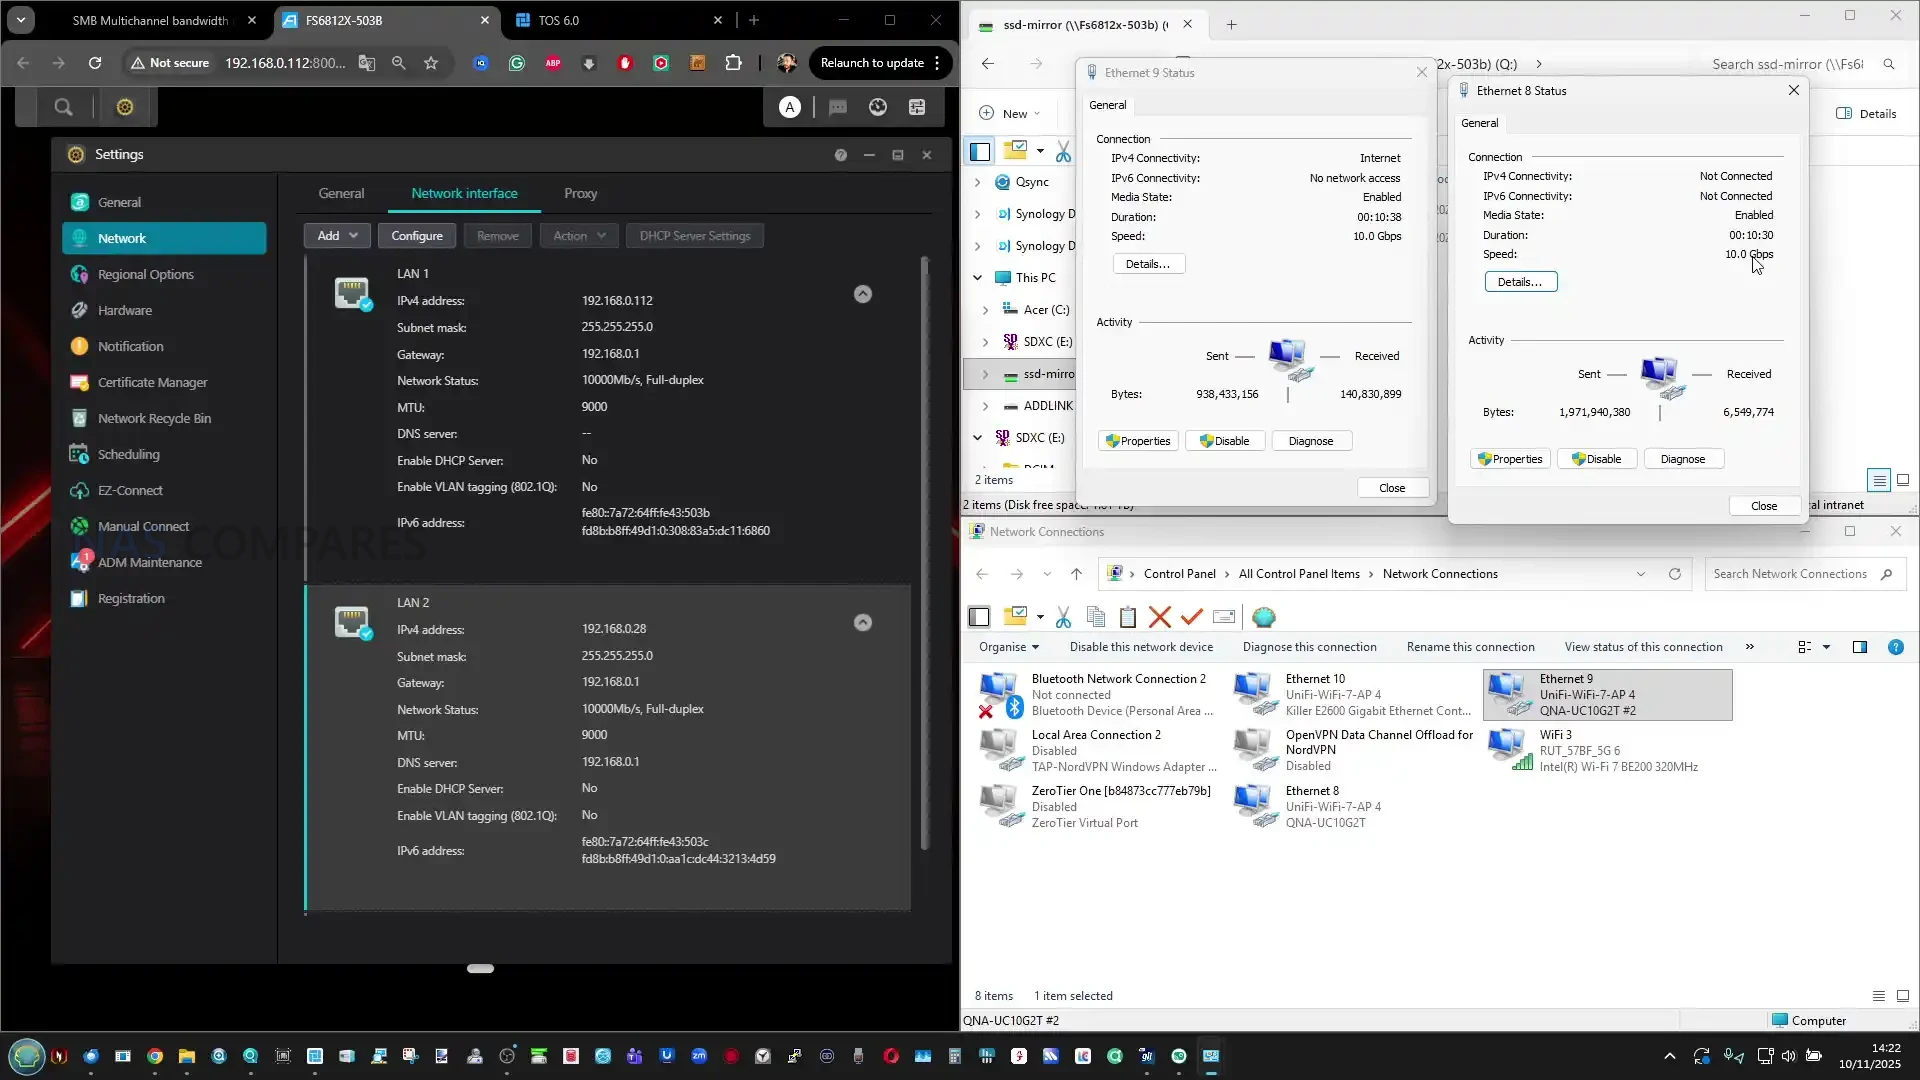Collapse the LAN 2 details panel
1920x1080 pixels.
(x=862, y=623)
